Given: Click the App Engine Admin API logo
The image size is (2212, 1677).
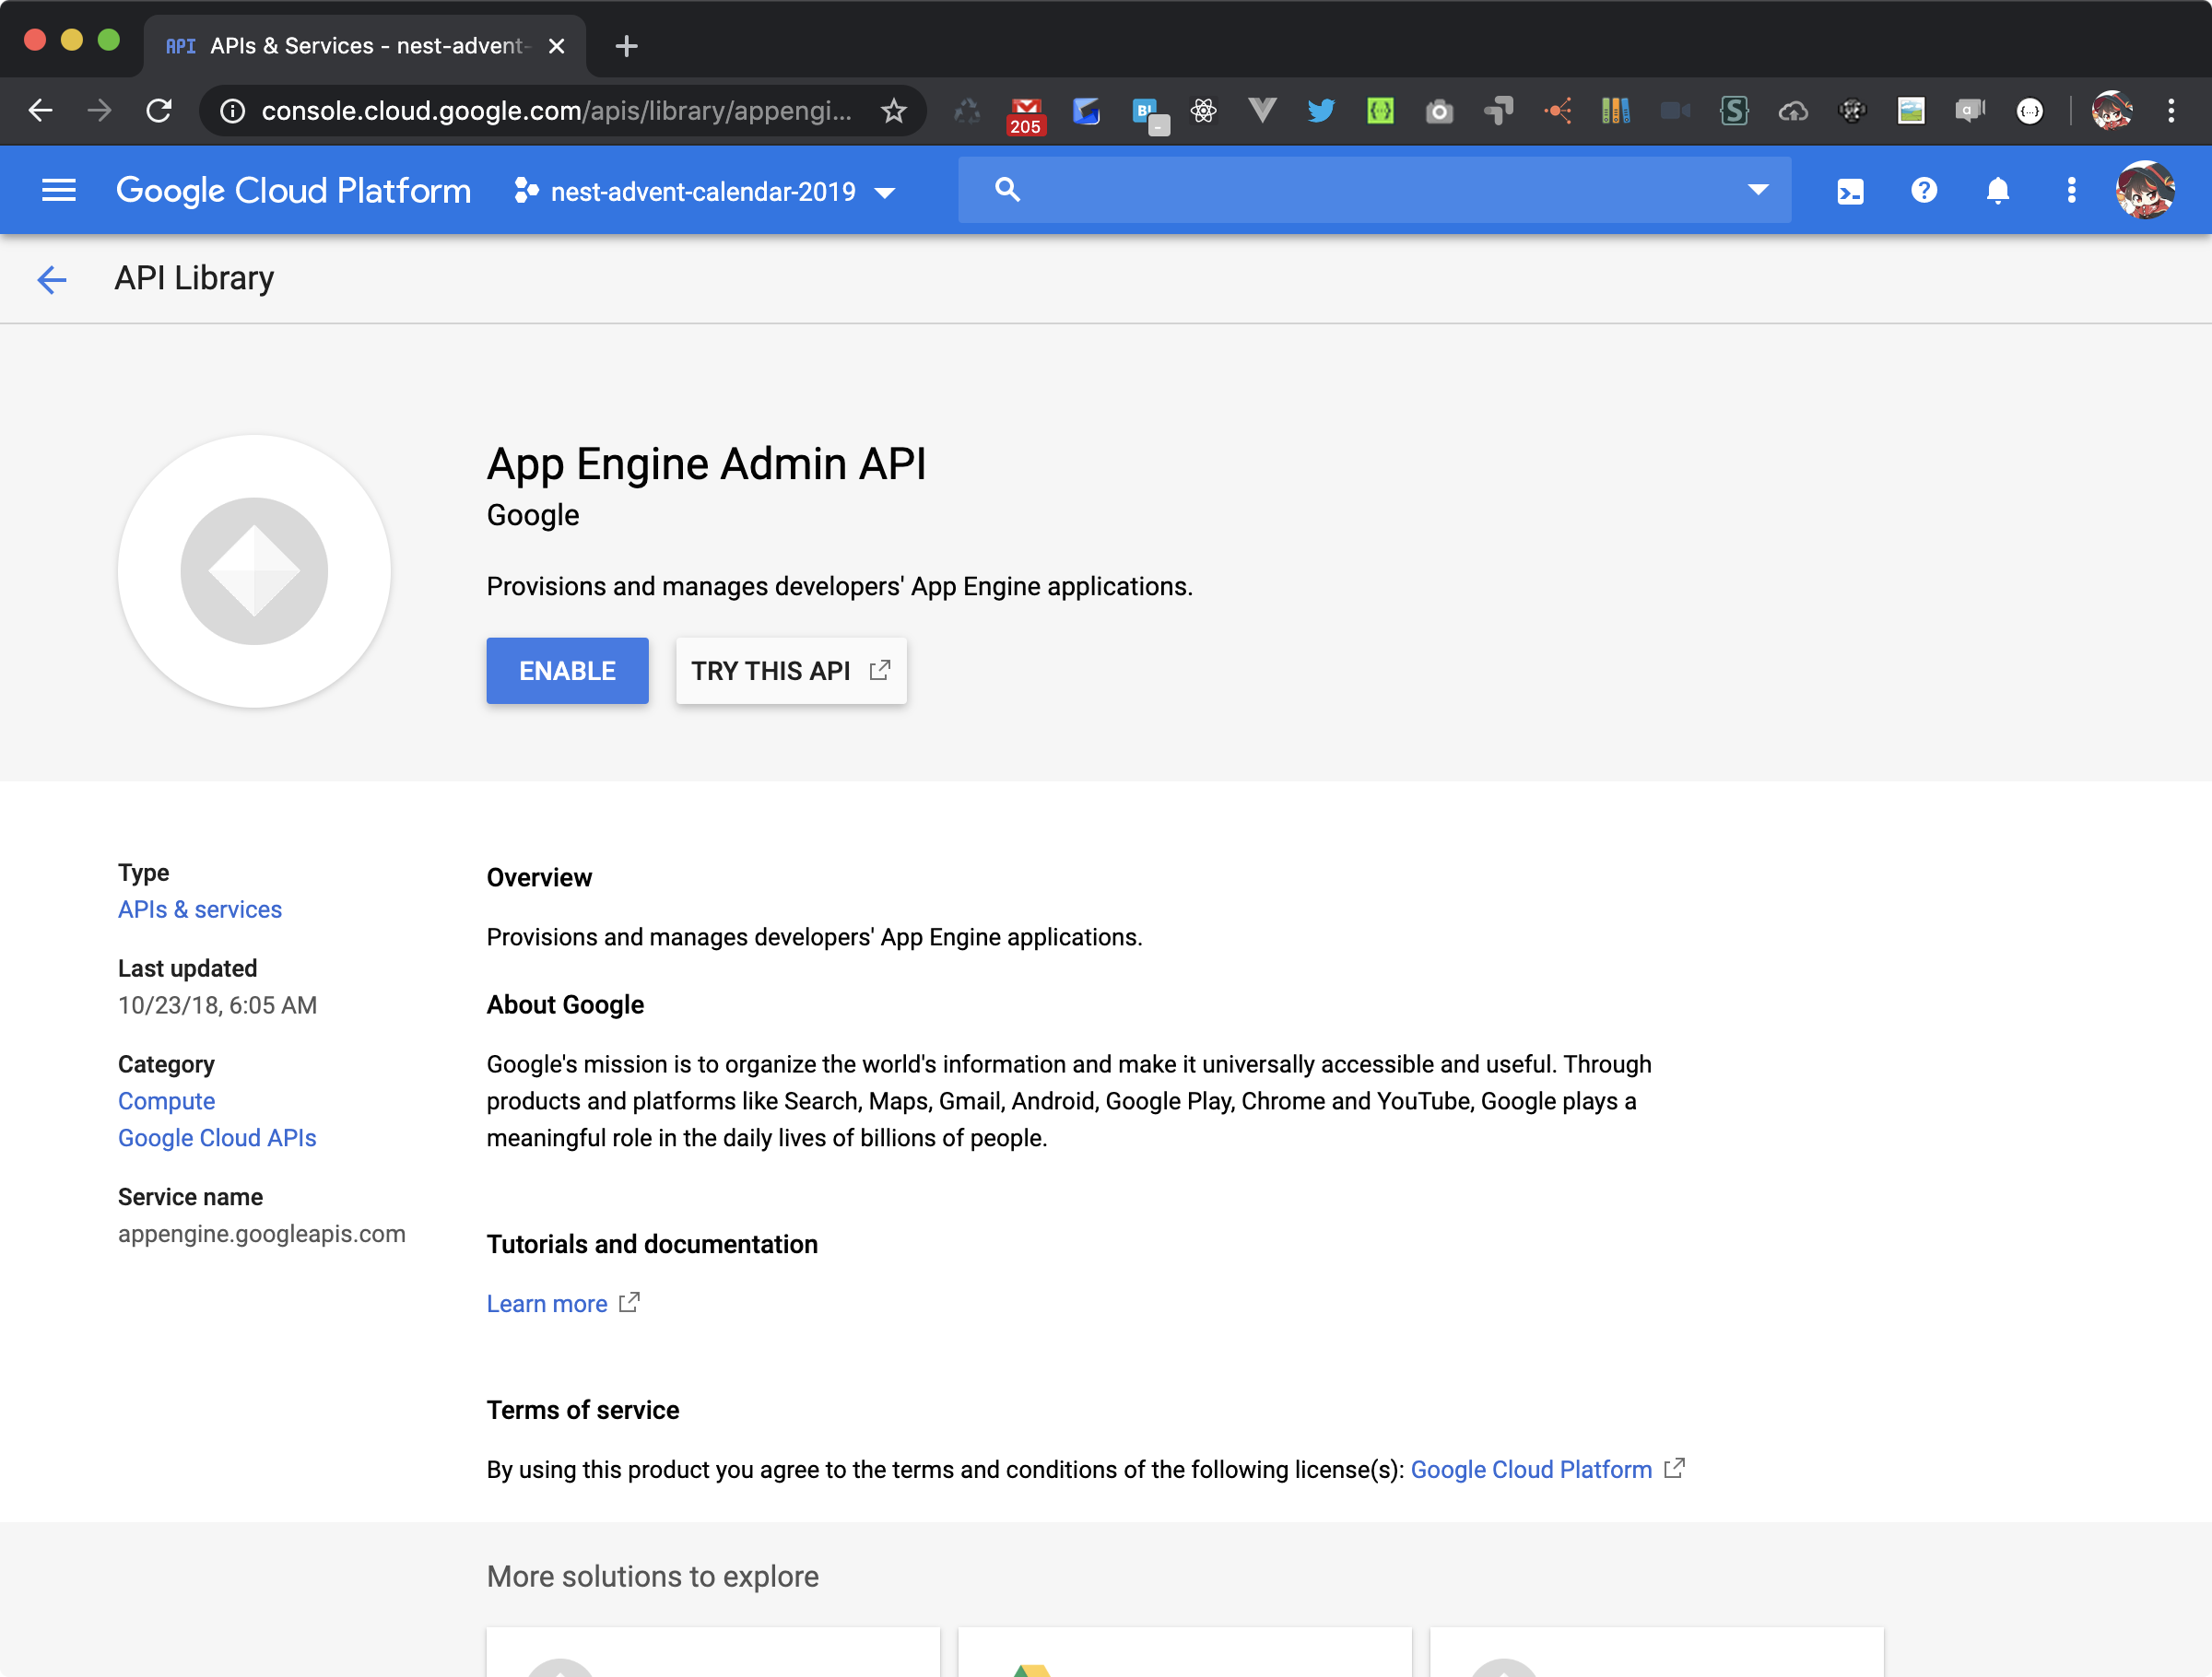Looking at the screenshot, I should point(254,571).
